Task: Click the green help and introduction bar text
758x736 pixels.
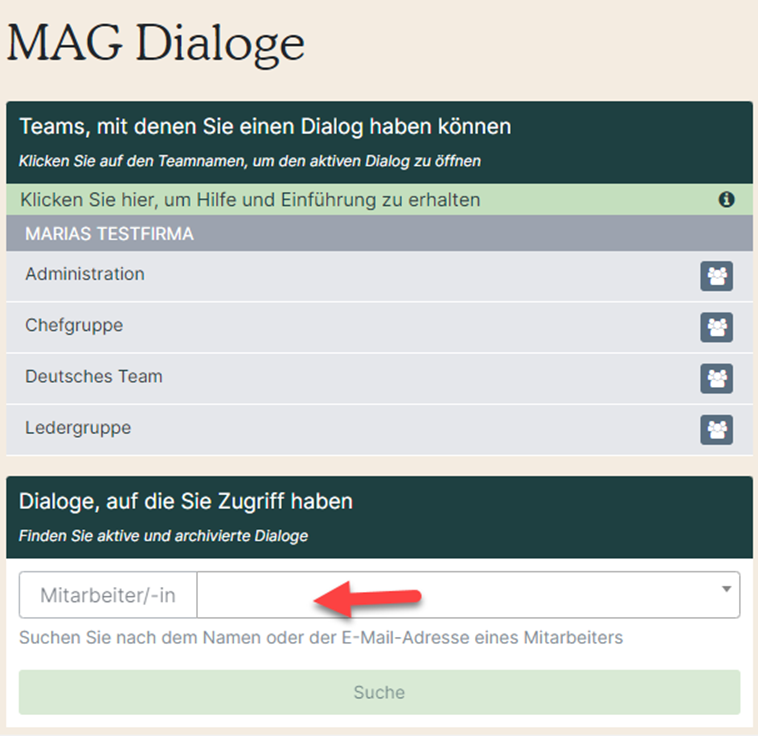Action: pos(250,200)
